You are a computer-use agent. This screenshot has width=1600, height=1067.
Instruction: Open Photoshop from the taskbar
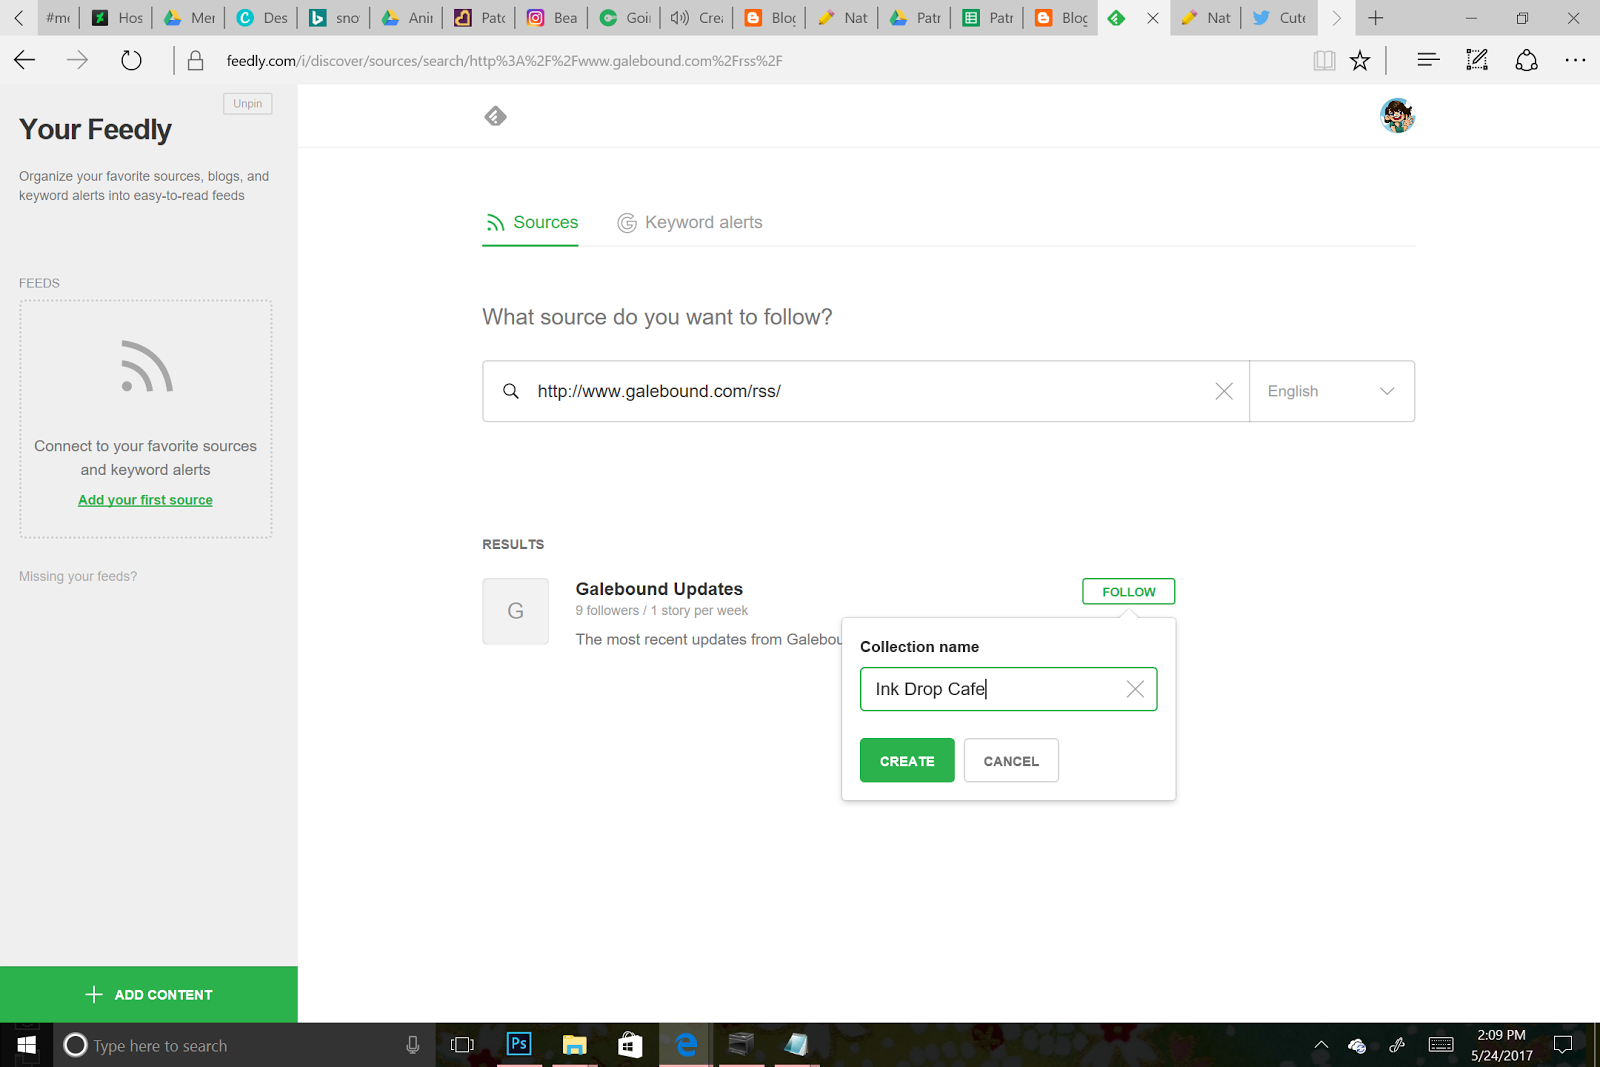[x=519, y=1044]
